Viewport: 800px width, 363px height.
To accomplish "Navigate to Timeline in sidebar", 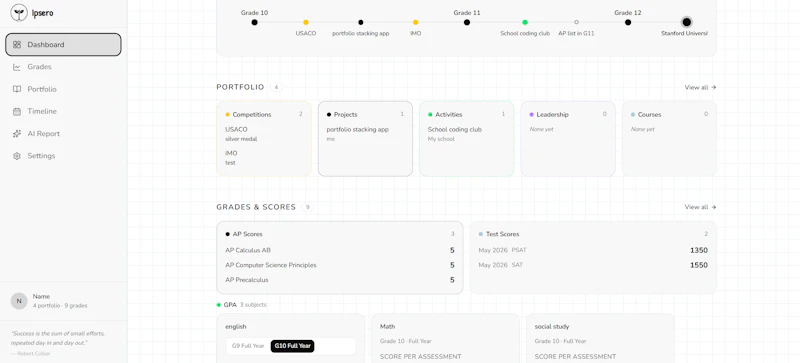I will (63, 111).
